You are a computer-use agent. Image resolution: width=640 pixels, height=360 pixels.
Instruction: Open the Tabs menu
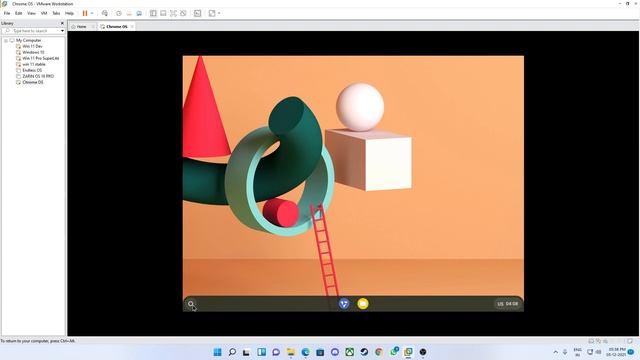56,13
